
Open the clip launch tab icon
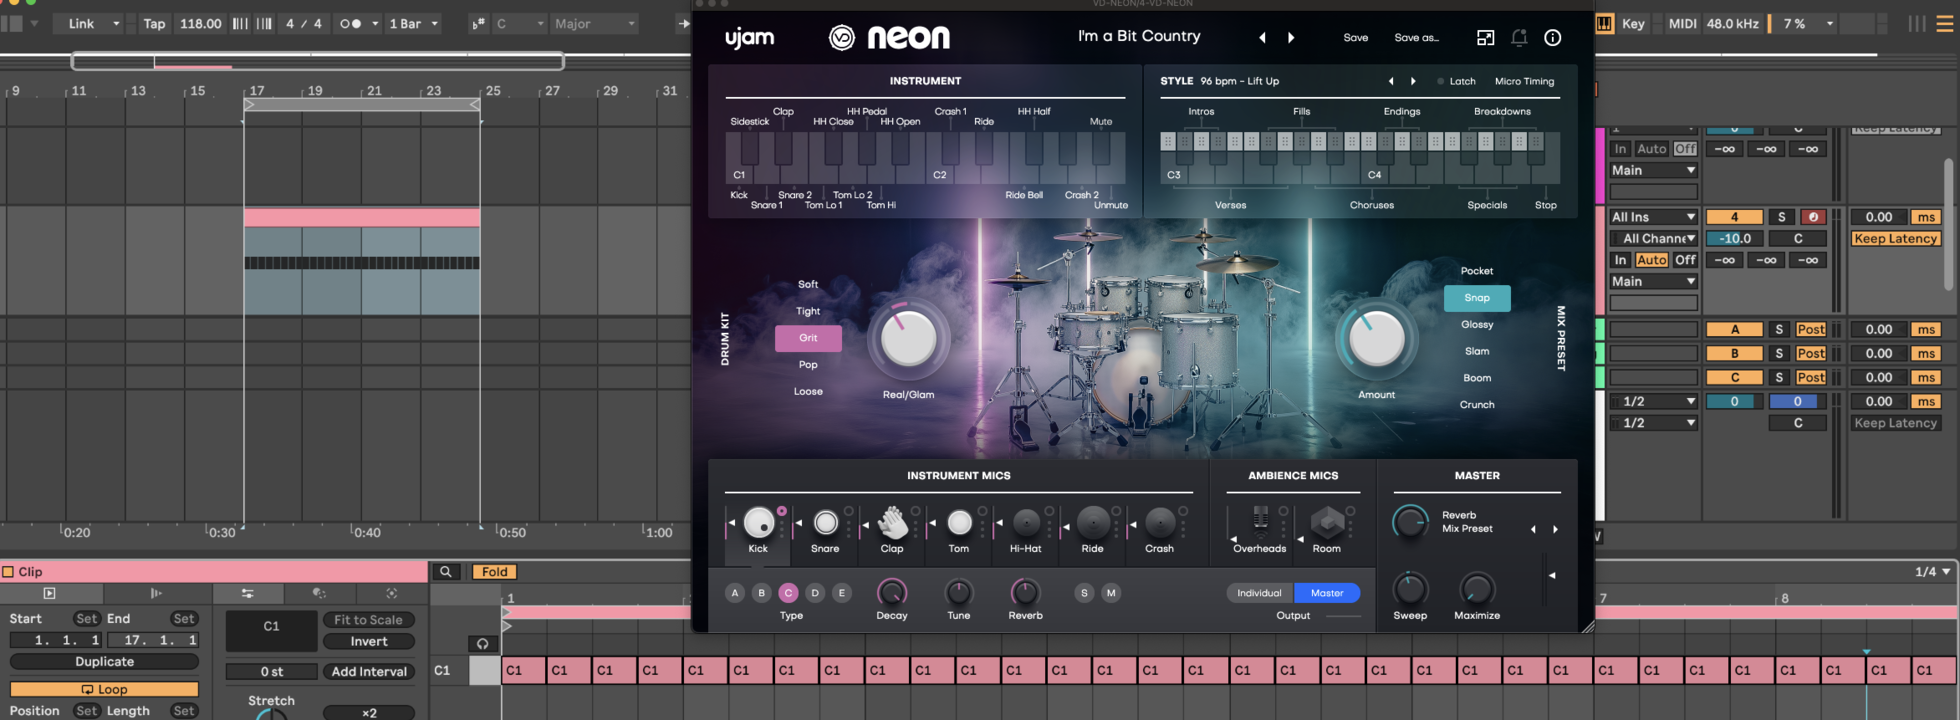pyautogui.click(x=49, y=593)
